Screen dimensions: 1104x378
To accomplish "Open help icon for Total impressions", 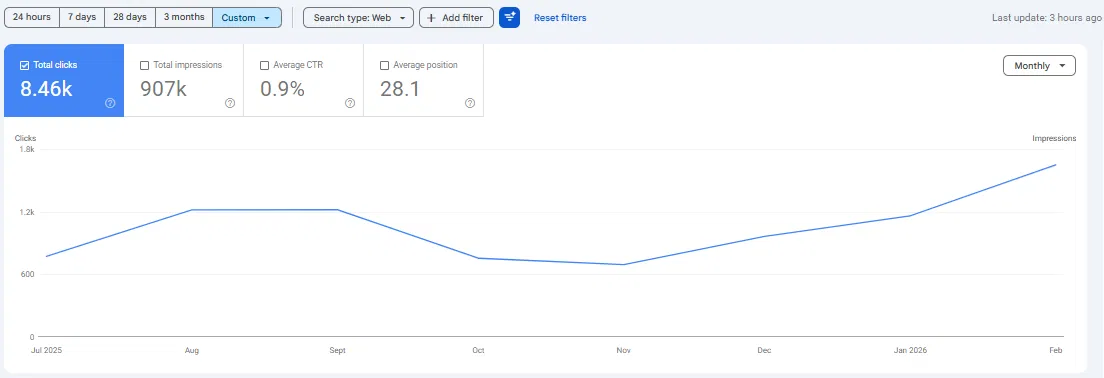I will tap(230, 103).
